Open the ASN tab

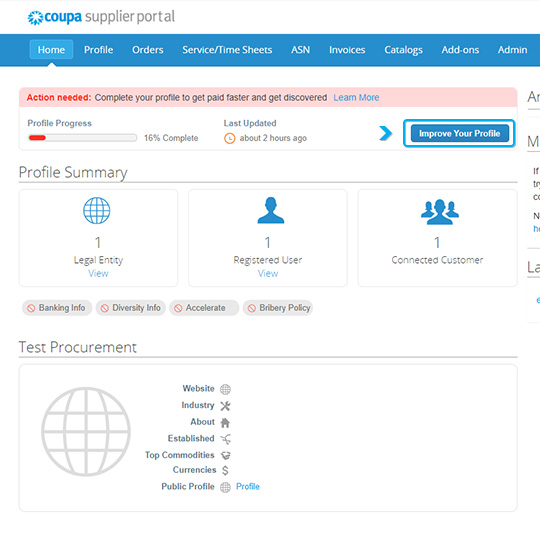point(300,50)
